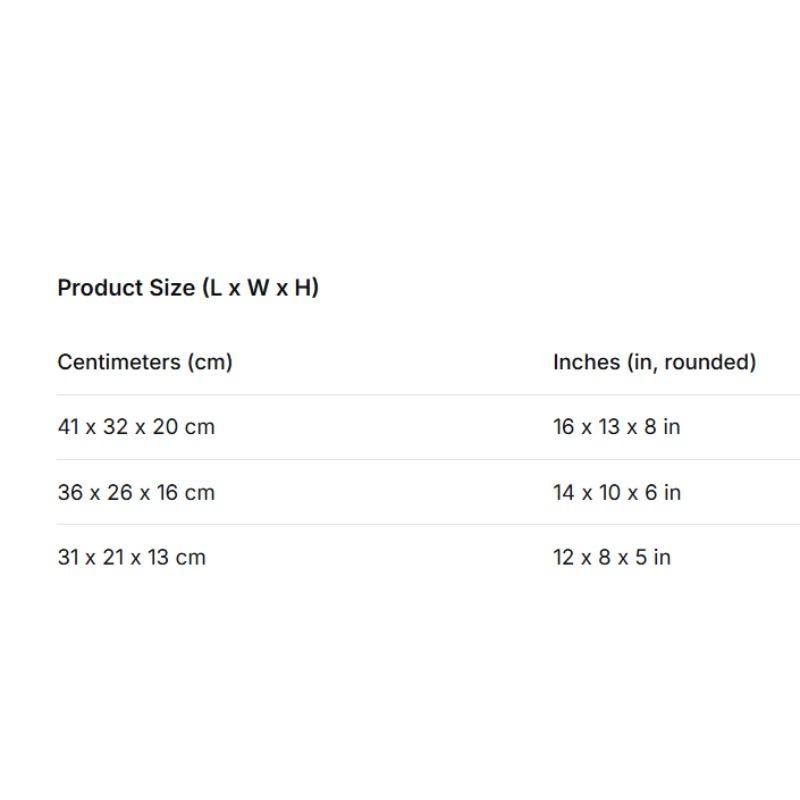Click the number 36 in second row
Image resolution: width=800 pixels, height=800 pixels.
click(x=70, y=493)
